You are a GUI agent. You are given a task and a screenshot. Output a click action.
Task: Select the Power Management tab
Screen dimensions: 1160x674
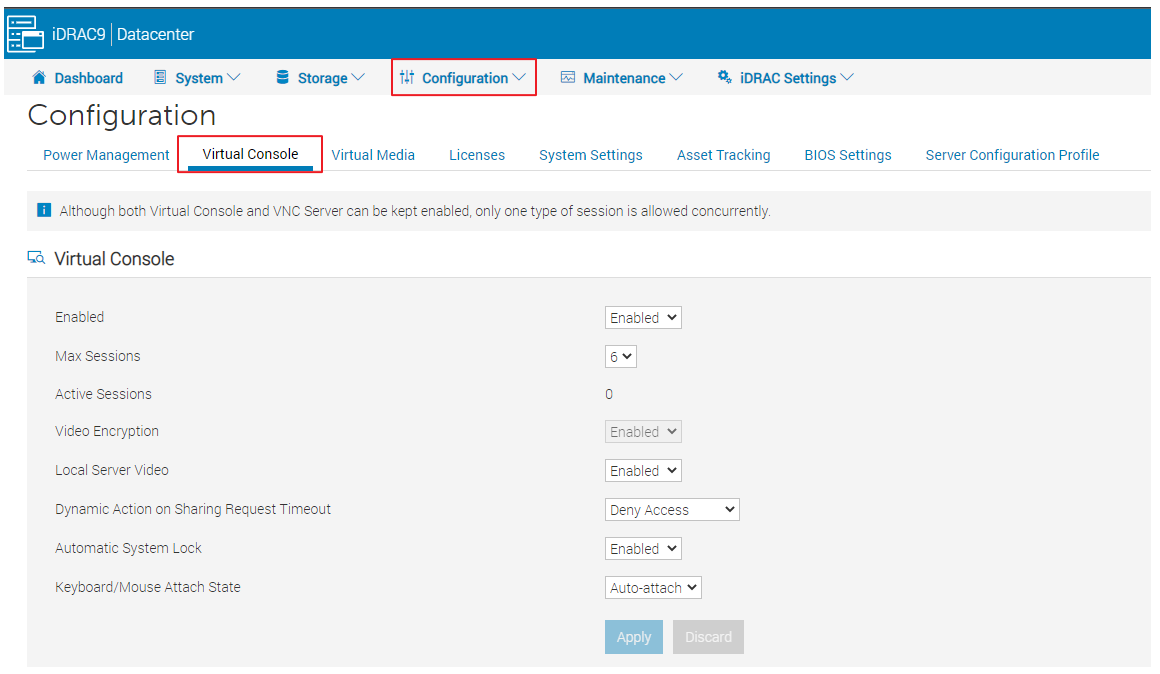[105, 154]
